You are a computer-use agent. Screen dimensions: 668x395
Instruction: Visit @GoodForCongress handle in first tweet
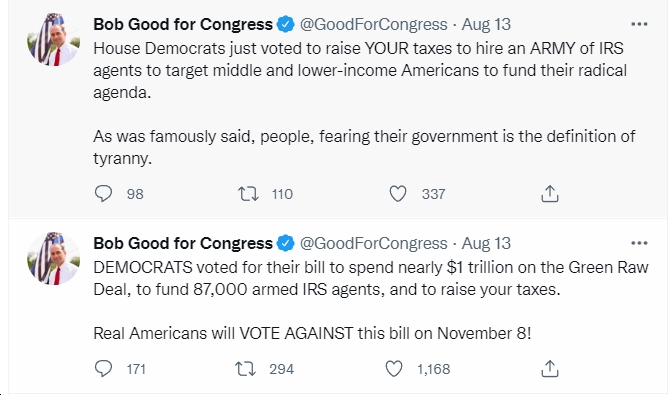click(374, 24)
